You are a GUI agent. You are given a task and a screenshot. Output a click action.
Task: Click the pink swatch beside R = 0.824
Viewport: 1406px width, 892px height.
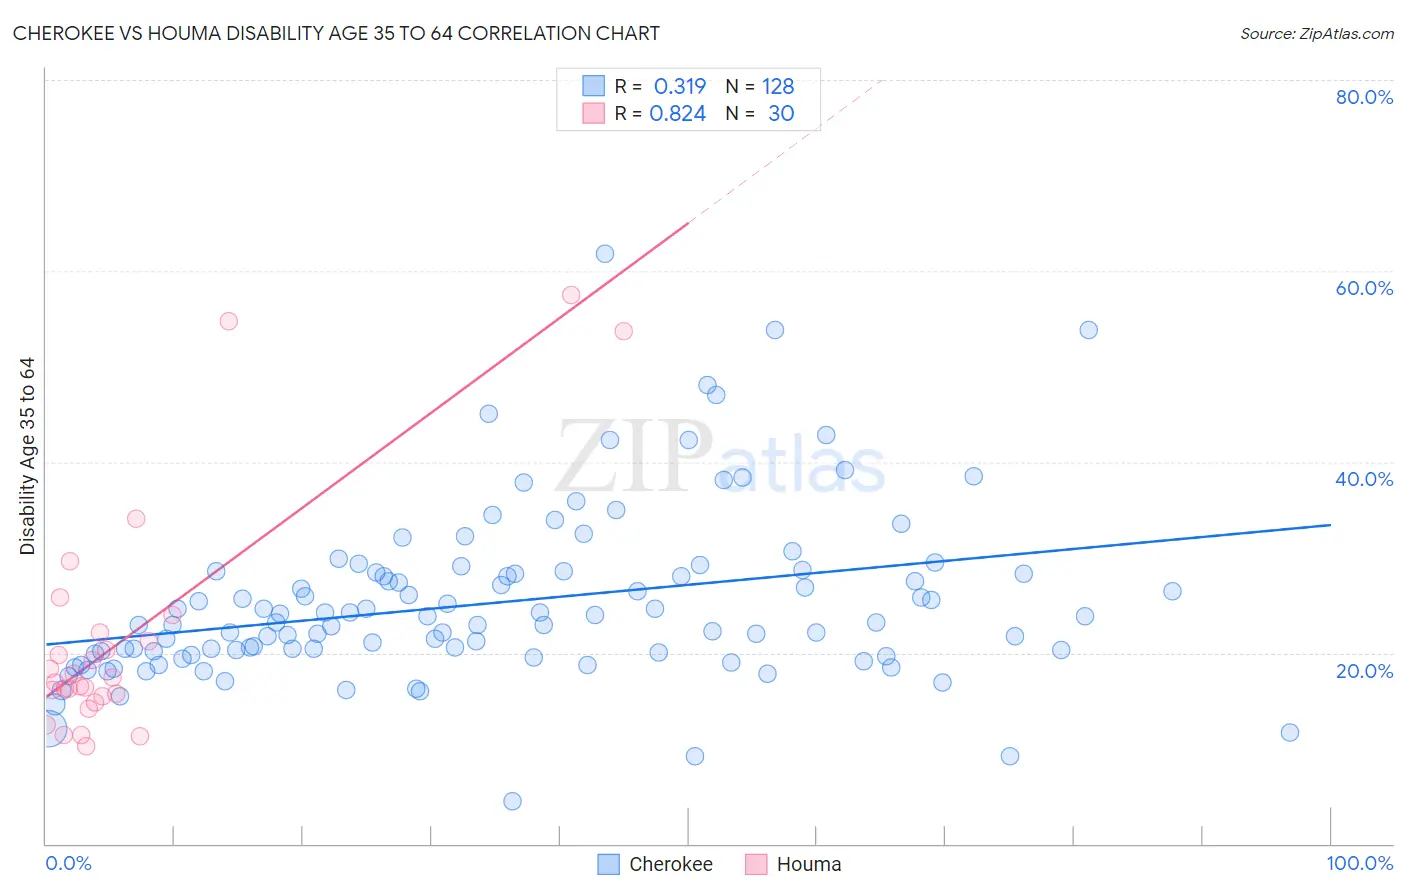(594, 113)
